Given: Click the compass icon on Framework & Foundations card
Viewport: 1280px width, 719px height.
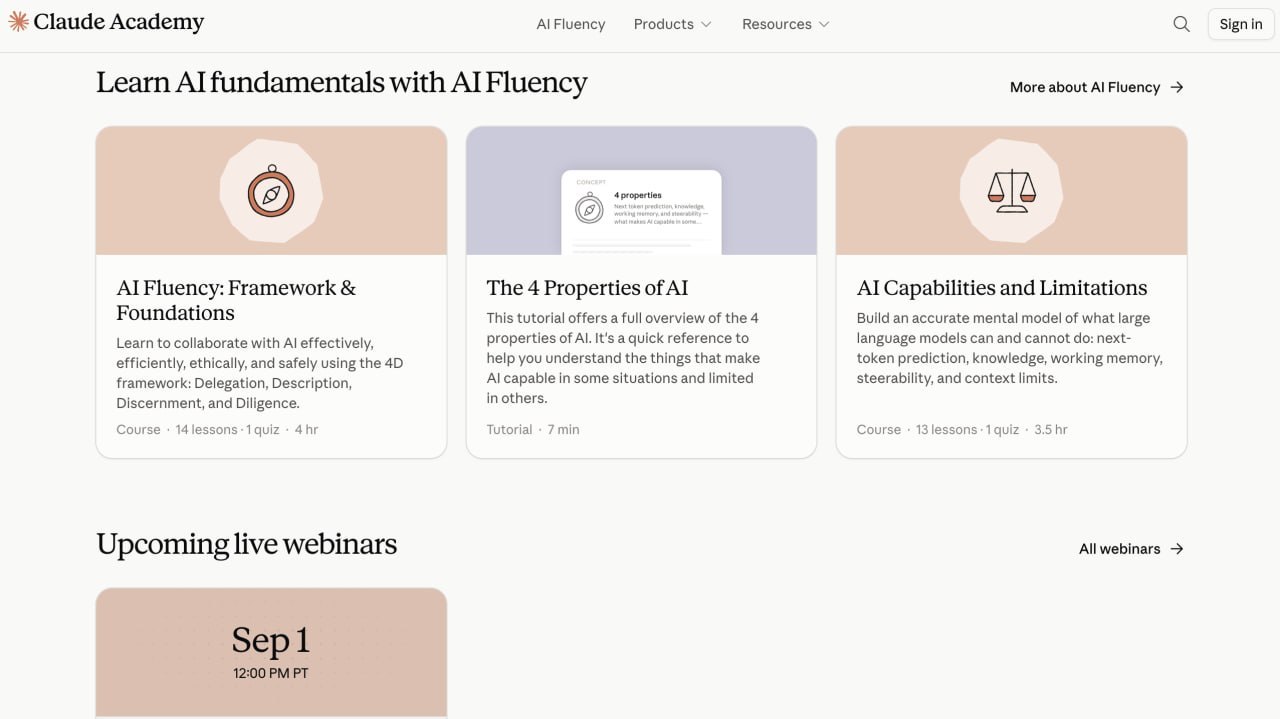Looking at the screenshot, I should coord(271,192).
